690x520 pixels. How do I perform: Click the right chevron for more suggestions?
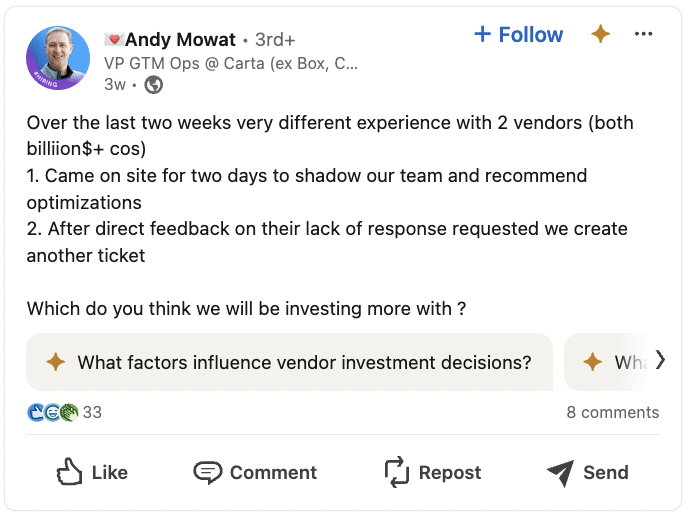click(x=660, y=360)
